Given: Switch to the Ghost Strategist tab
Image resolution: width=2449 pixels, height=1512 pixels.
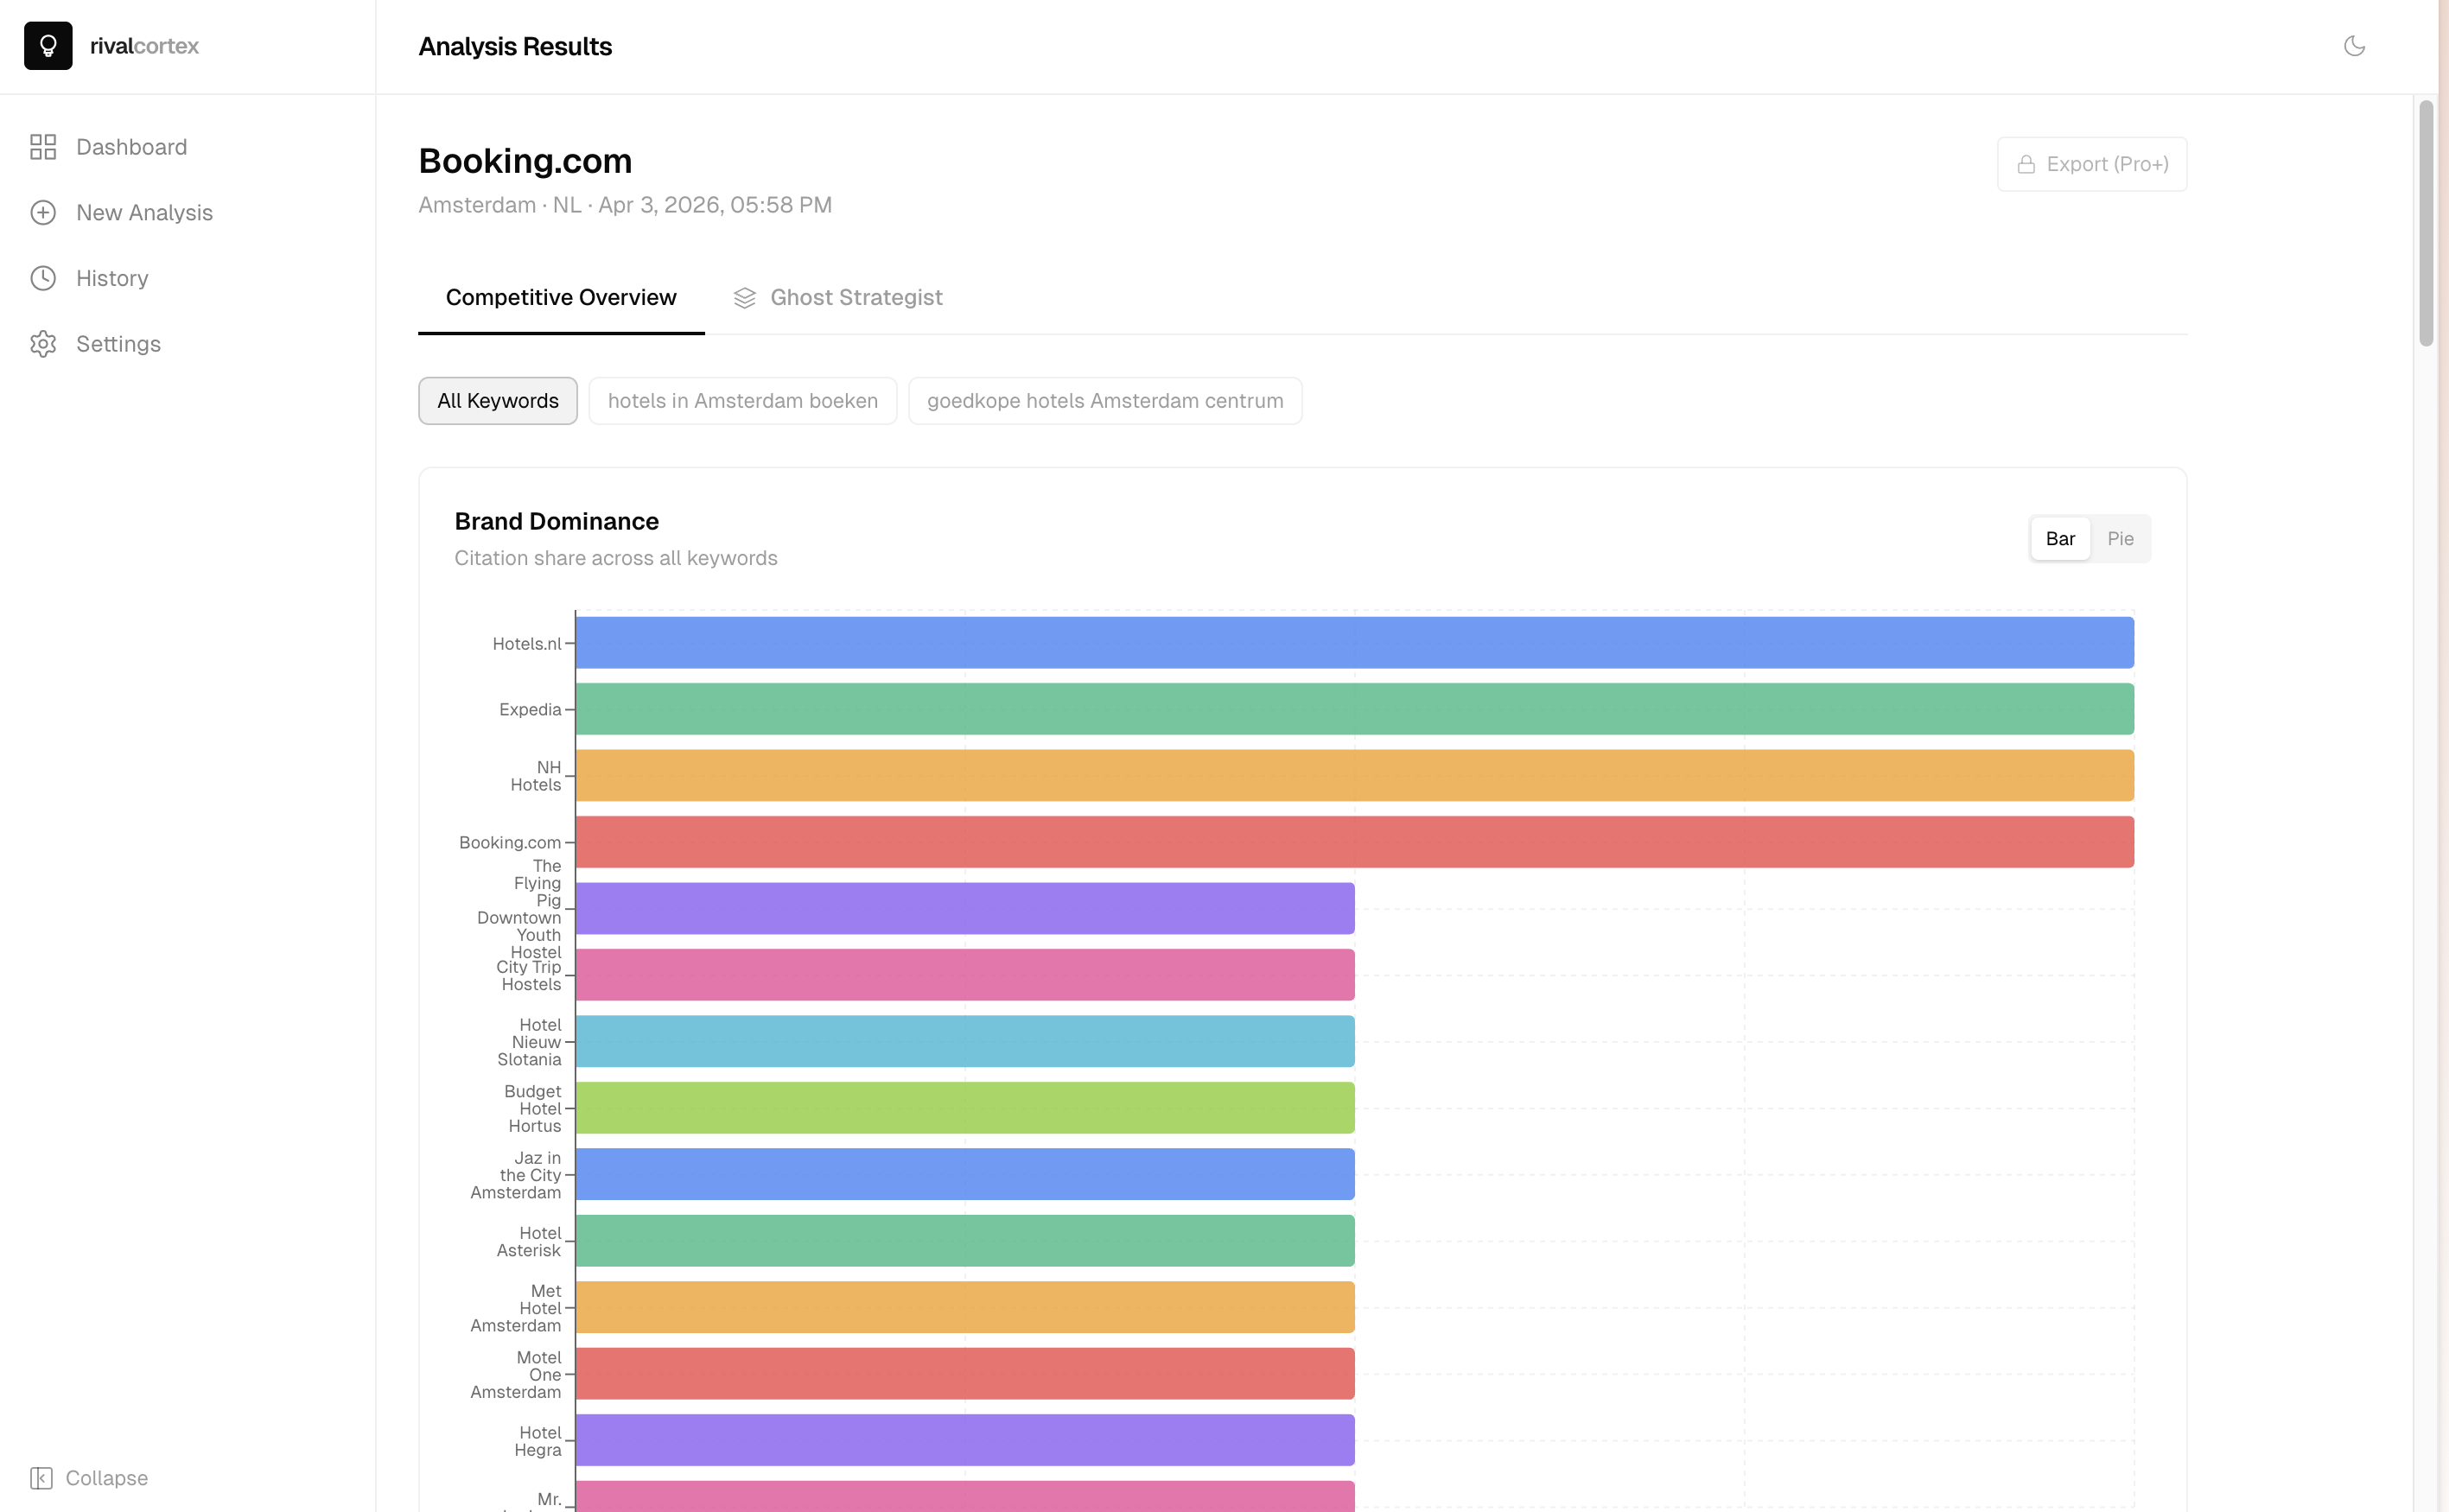Looking at the screenshot, I should (856, 298).
